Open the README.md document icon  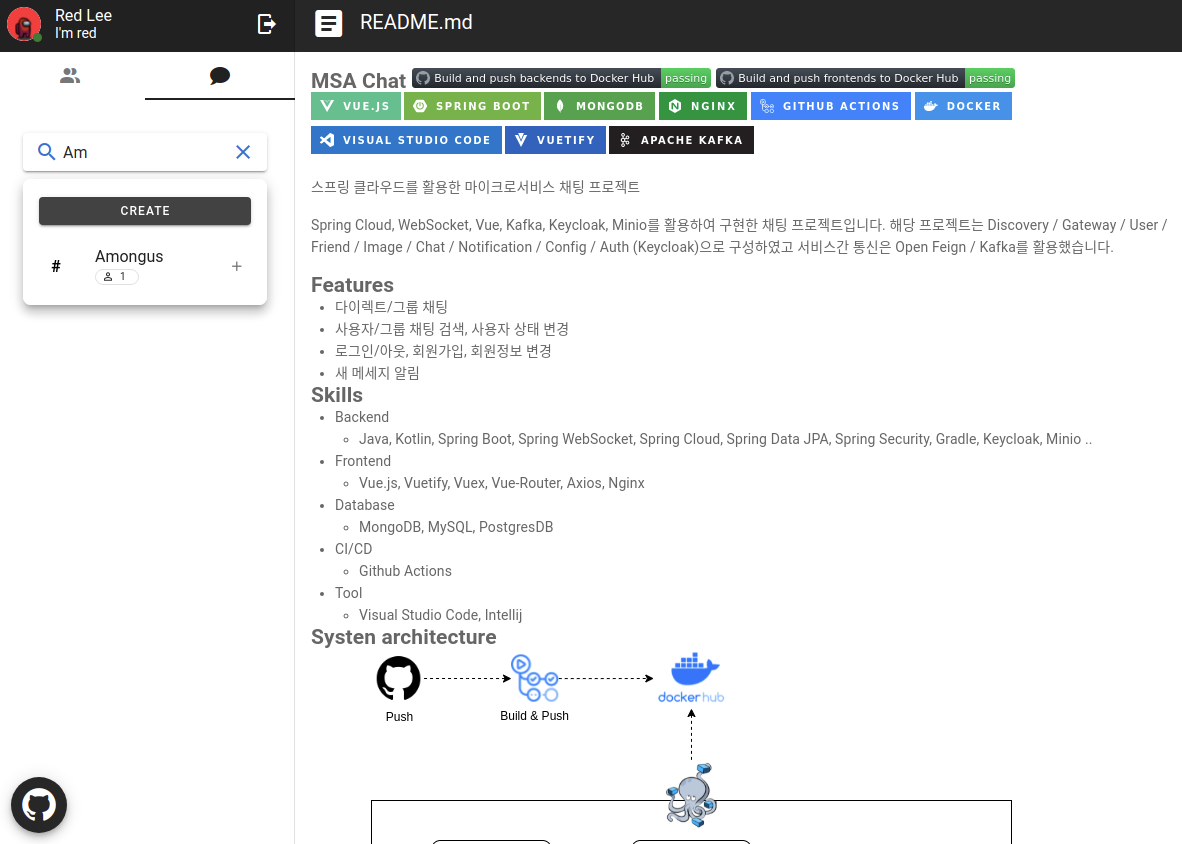[329, 23]
